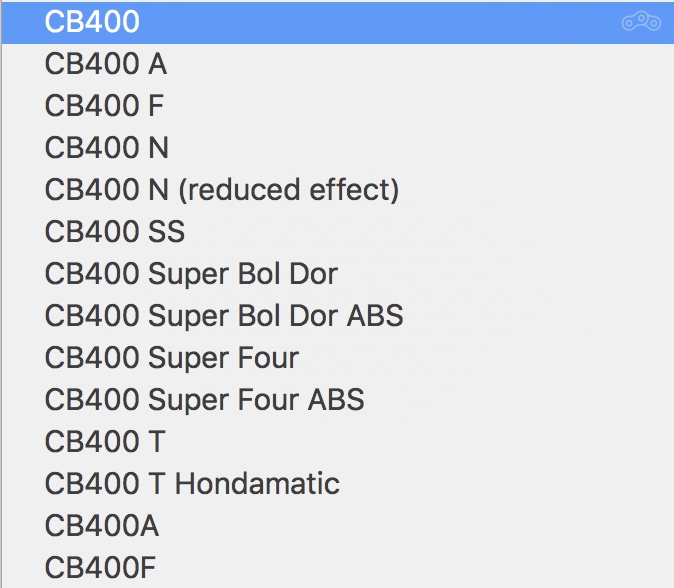Select the CB400 F option
674x588 pixels.
click(x=104, y=106)
